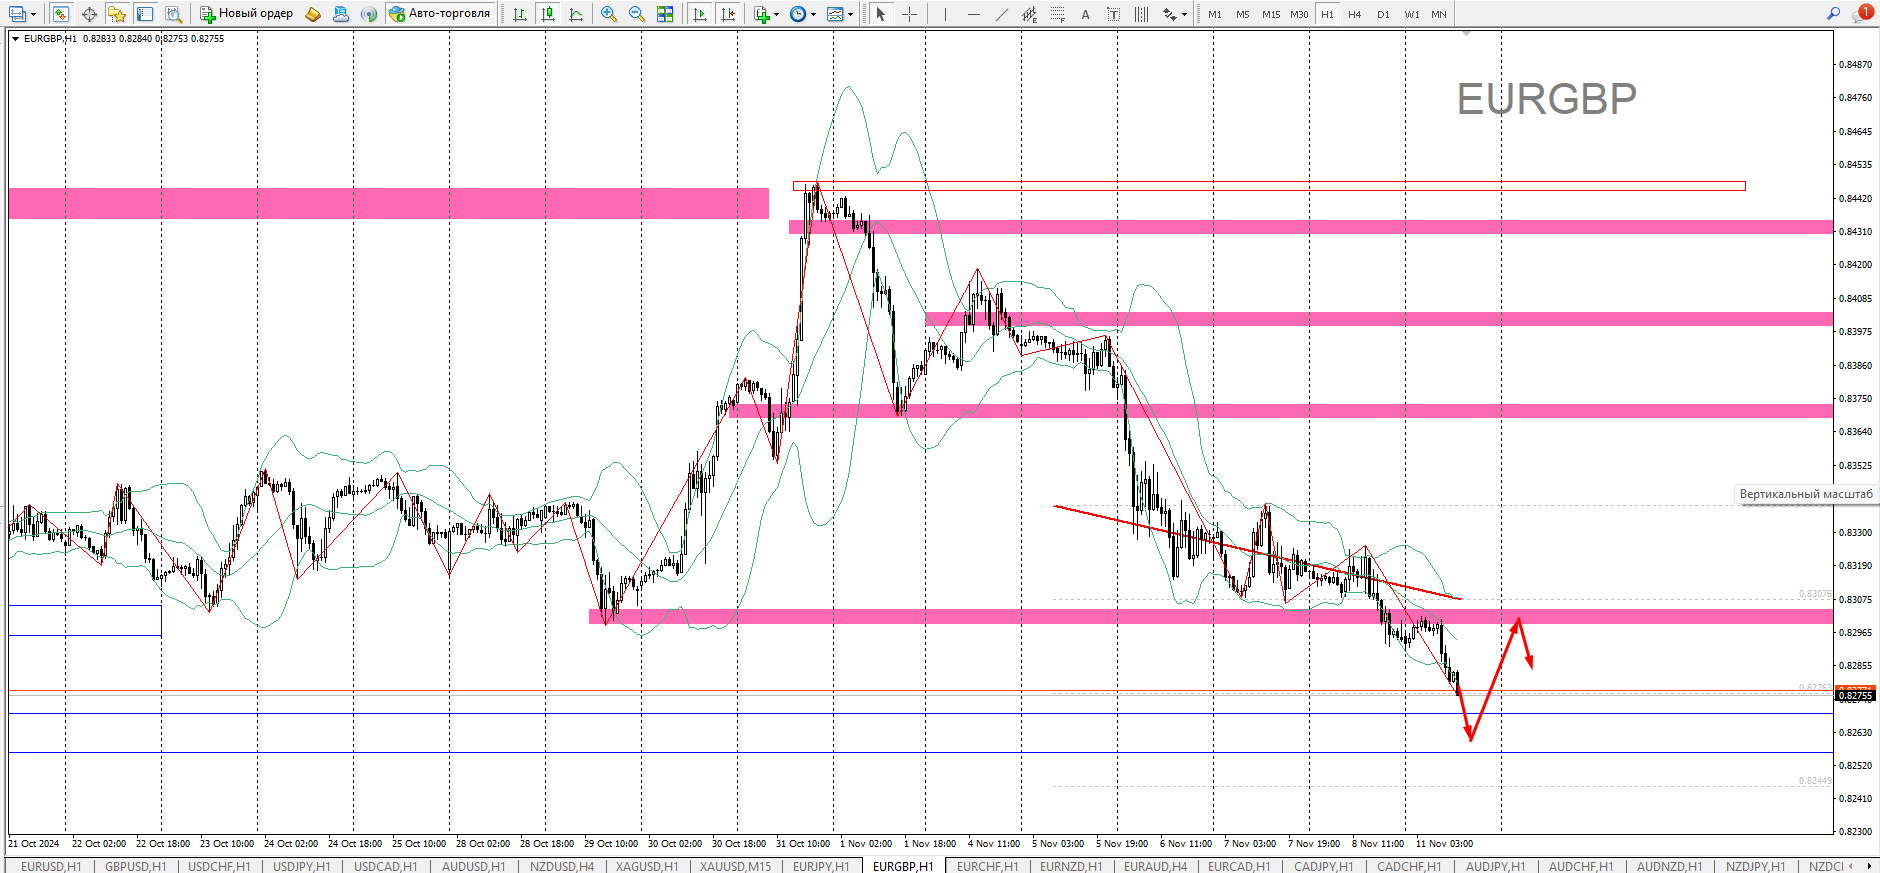The width and height of the screenshot is (1880, 873).
Task: Click the Новый ордер button
Action: coord(246,14)
